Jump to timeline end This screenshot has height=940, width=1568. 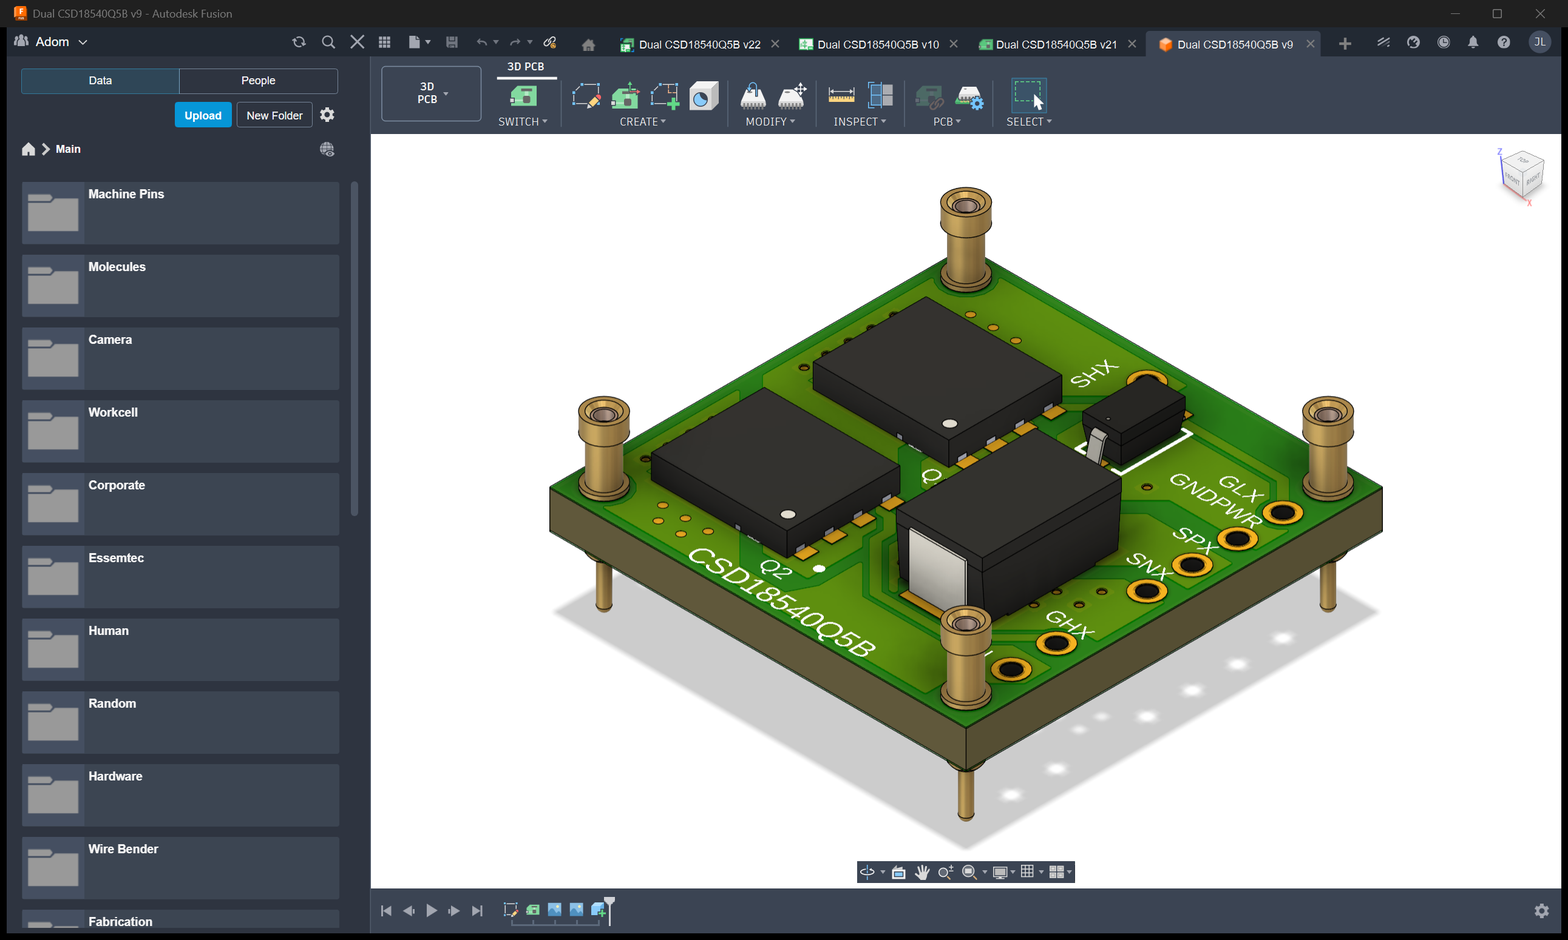477,910
